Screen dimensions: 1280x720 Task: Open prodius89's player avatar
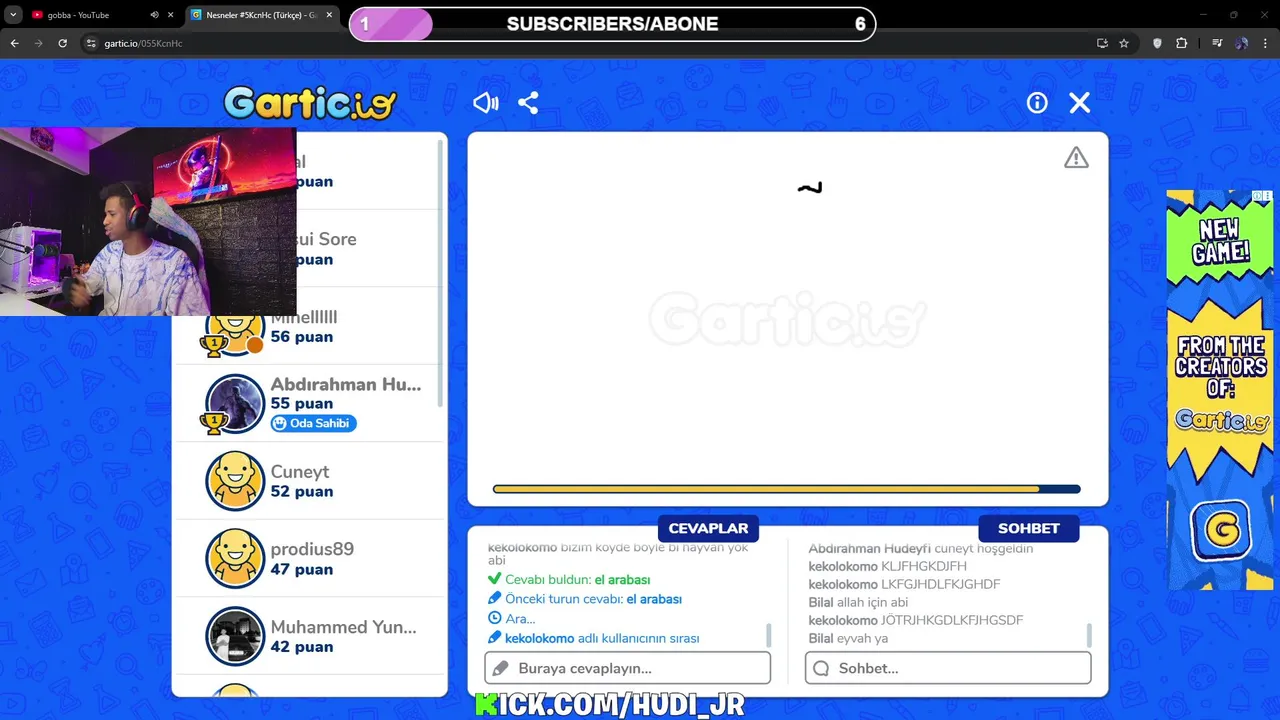tap(235, 558)
